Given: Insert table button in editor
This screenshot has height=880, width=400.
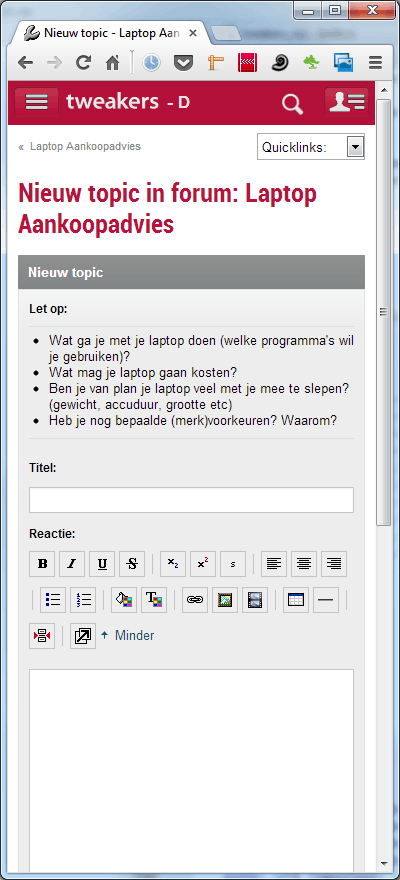Looking at the screenshot, I should tap(296, 600).
